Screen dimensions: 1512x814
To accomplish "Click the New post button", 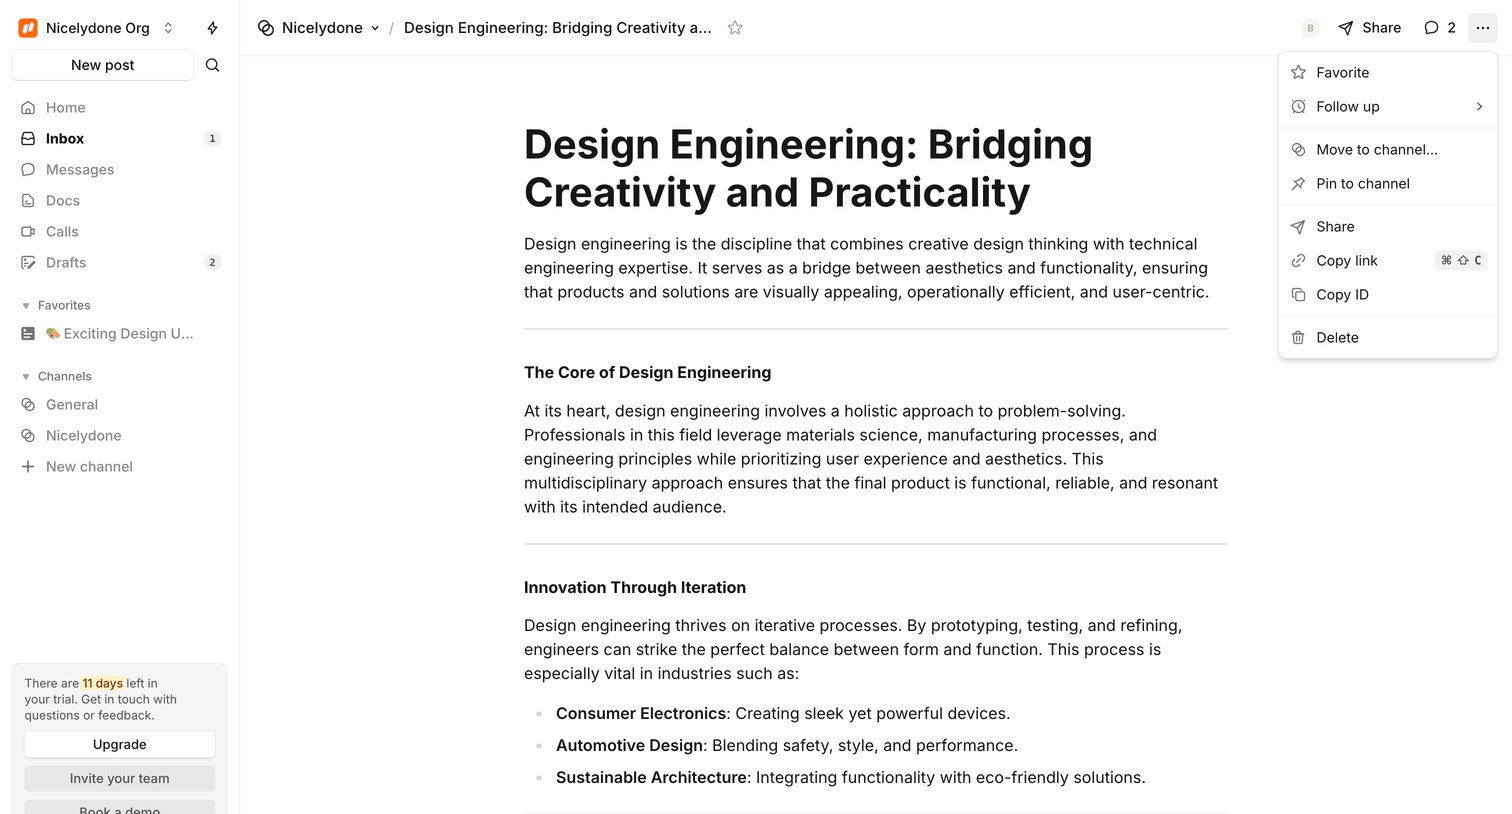I will click(x=103, y=65).
